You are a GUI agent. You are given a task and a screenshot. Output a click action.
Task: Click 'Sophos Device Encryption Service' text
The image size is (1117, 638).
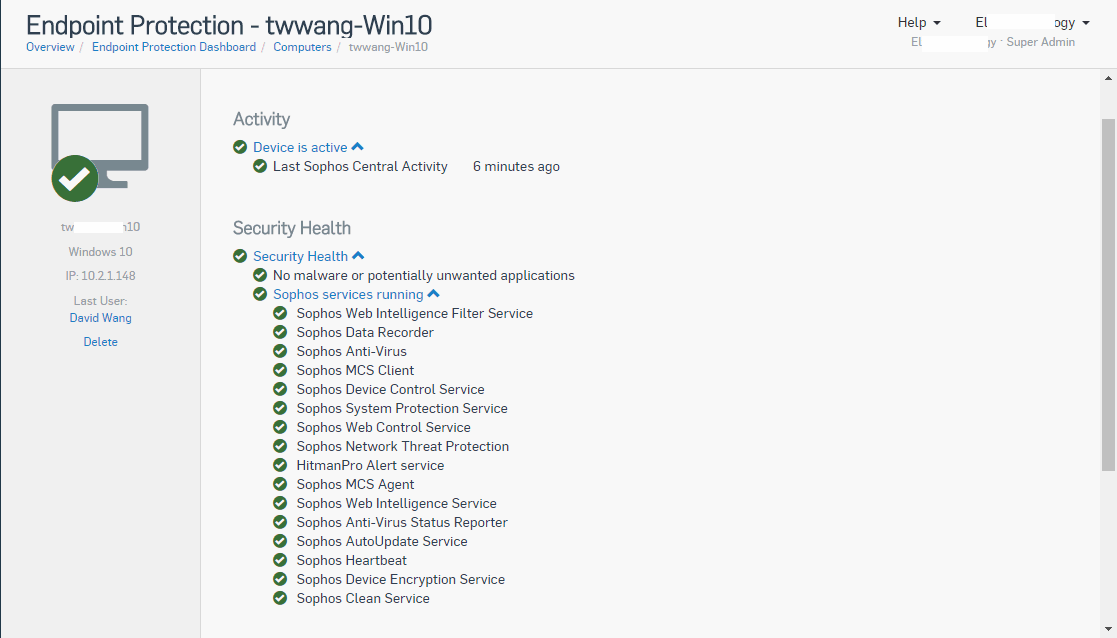[400, 580]
